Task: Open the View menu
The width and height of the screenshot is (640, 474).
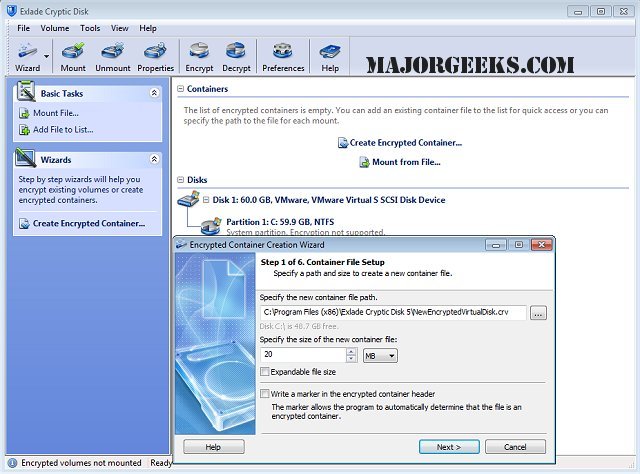Action: [120, 28]
